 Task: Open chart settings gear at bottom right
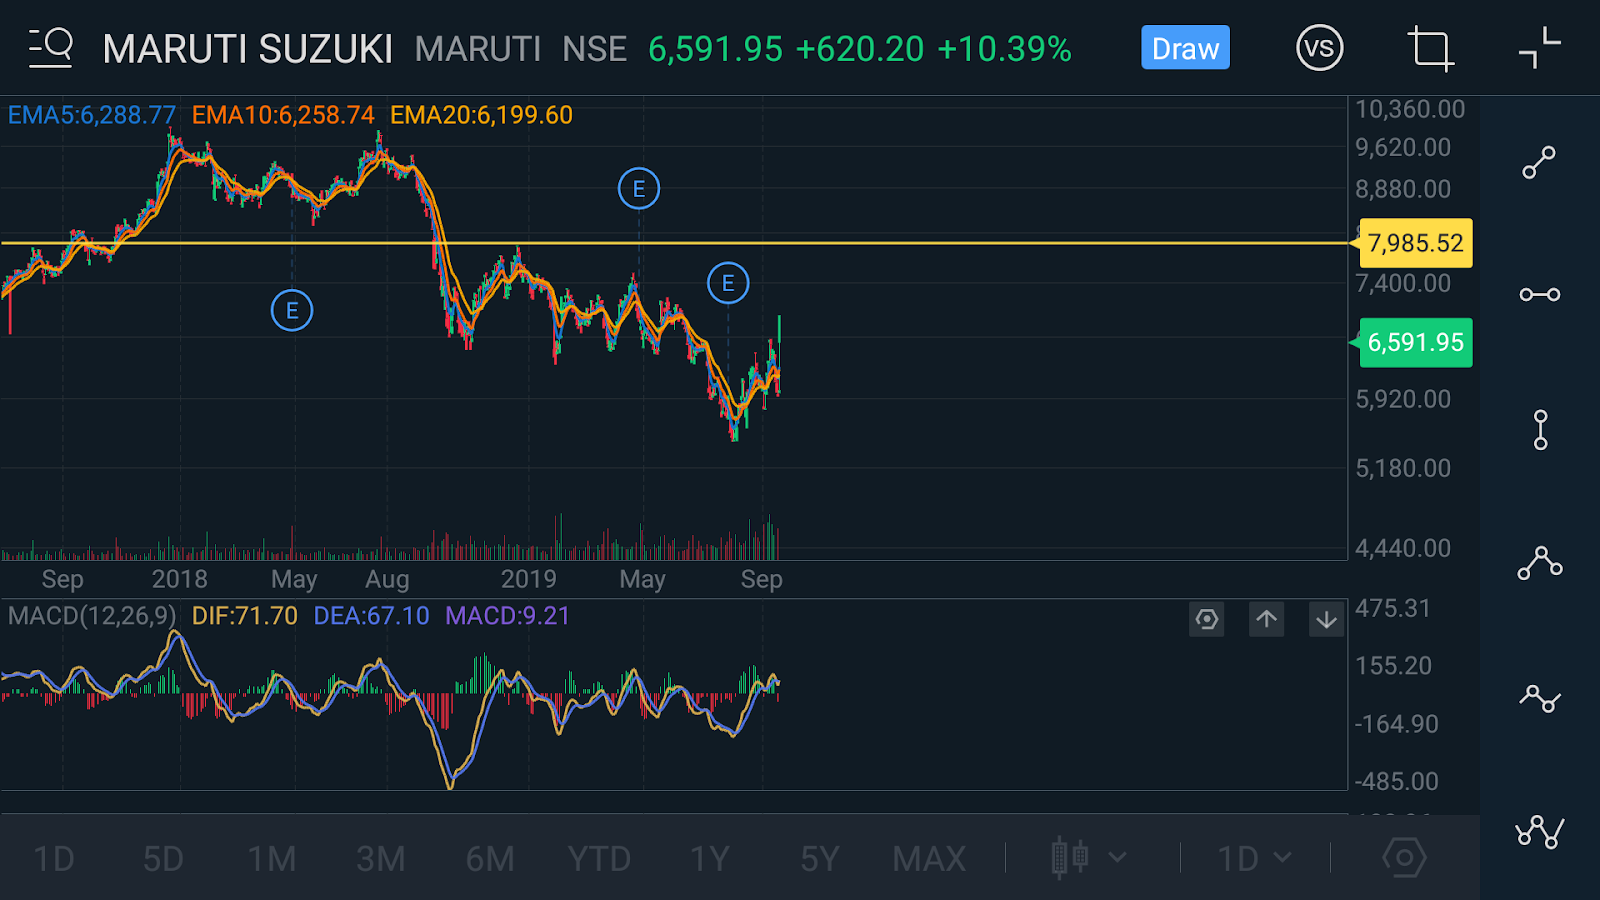[1404, 857]
